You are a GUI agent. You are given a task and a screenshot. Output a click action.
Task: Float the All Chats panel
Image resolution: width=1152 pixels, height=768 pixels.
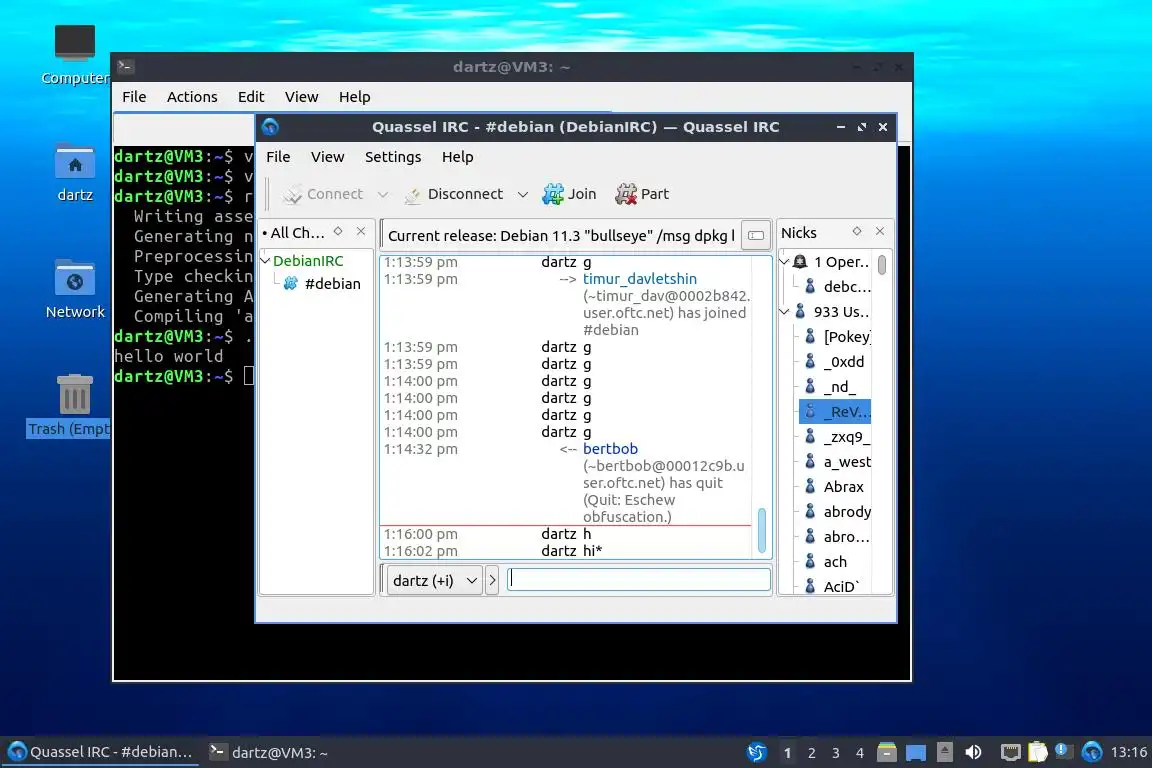coord(338,232)
